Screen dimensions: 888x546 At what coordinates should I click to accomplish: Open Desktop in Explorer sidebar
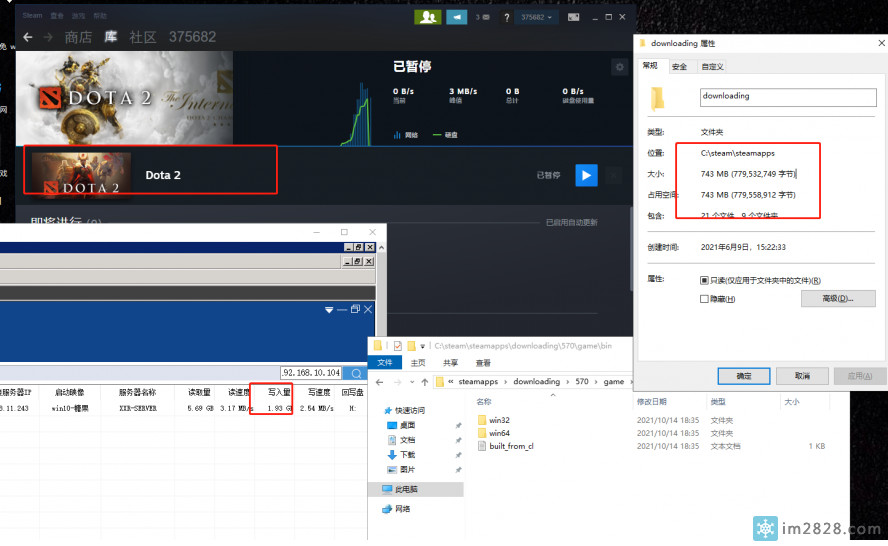pos(402,425)
